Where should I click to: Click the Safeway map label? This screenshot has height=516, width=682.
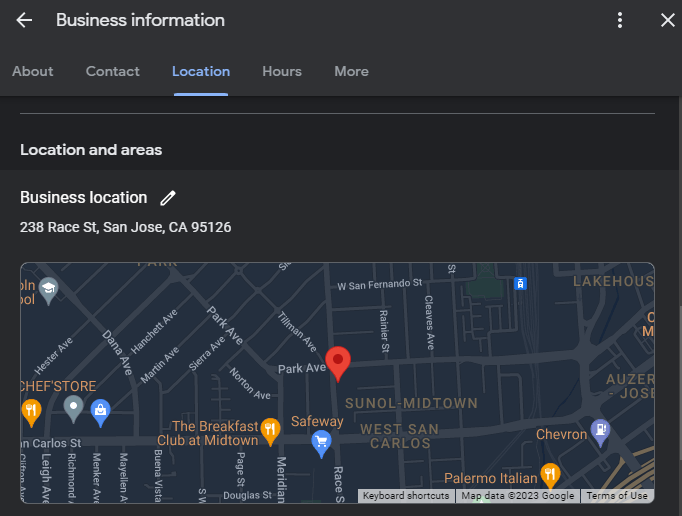(x=317, y=421)
